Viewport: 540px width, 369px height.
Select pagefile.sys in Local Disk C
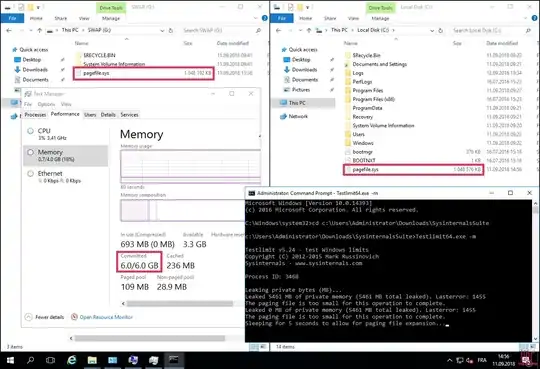414,170
